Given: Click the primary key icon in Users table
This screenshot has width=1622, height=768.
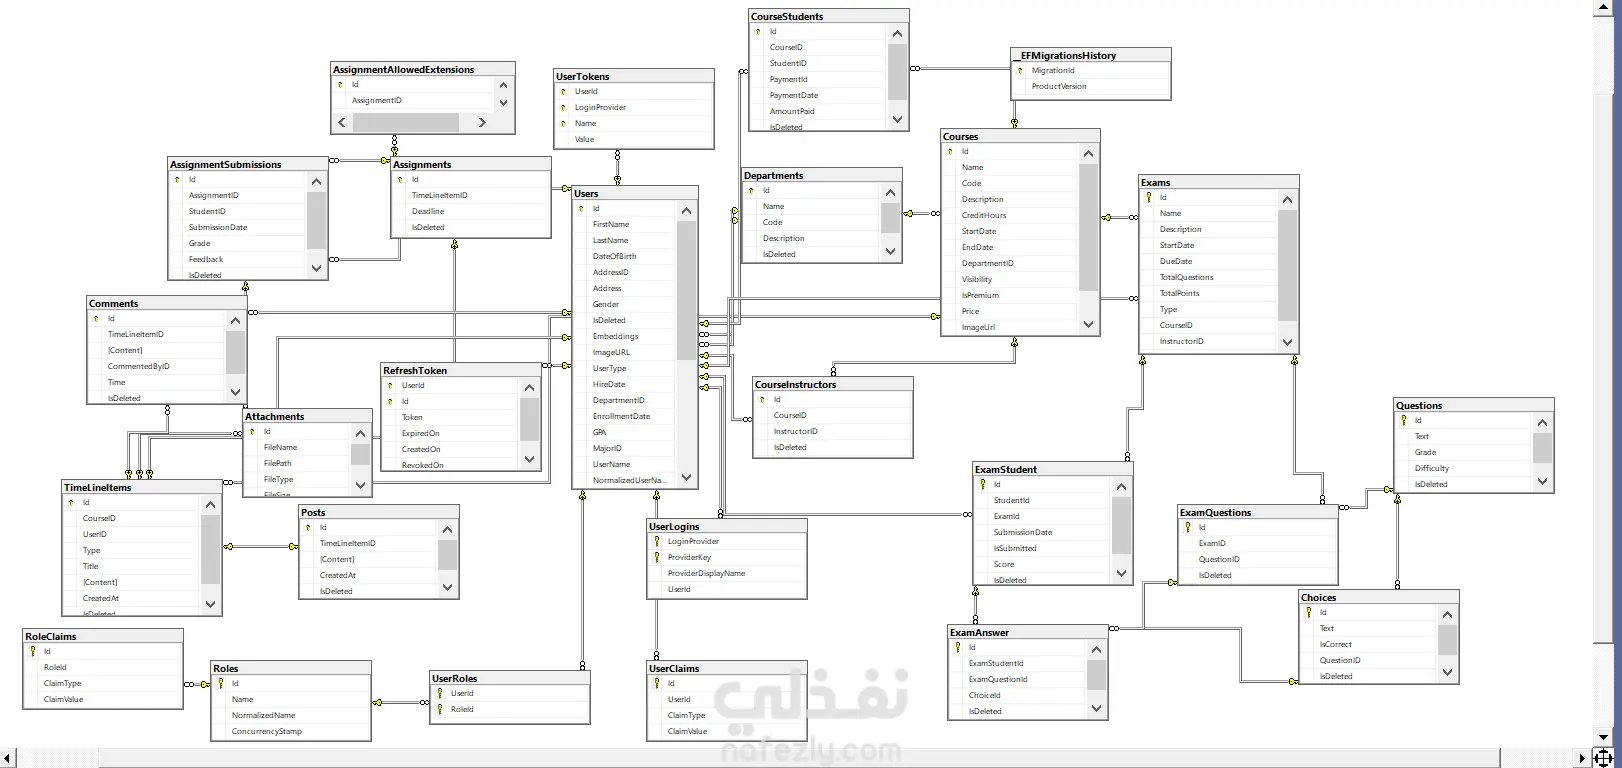Looking at the screenshot, I should click(581, 209).
